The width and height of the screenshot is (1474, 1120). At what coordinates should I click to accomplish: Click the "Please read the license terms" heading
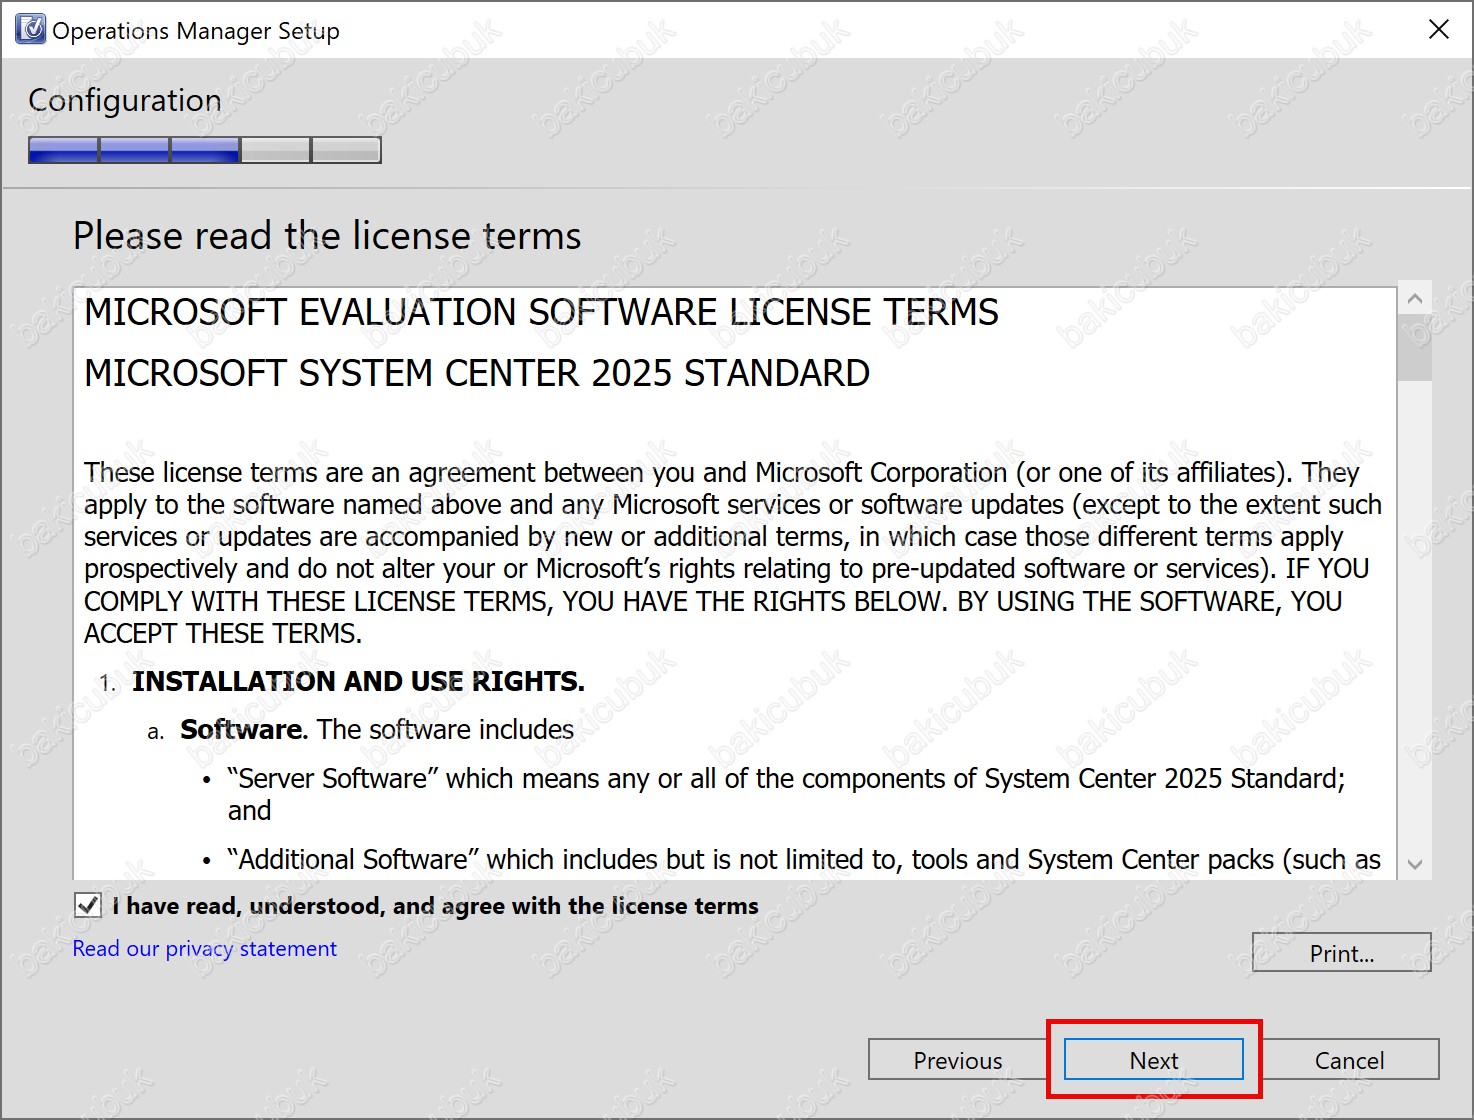coord(327,236)
